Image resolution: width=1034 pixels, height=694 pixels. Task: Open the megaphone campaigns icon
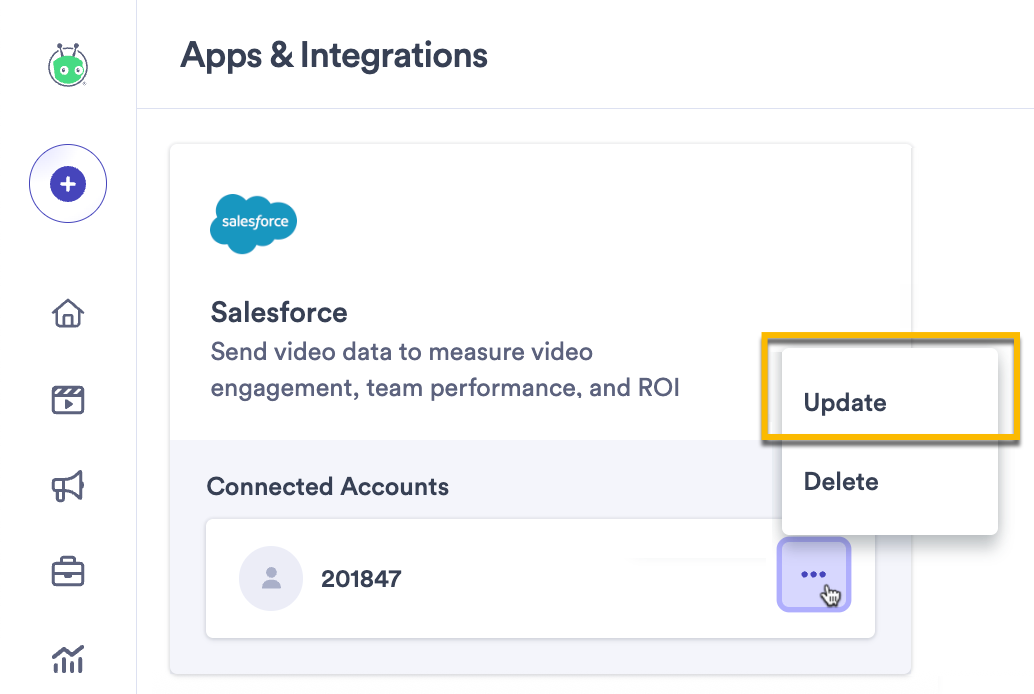[x=68, y=486]
